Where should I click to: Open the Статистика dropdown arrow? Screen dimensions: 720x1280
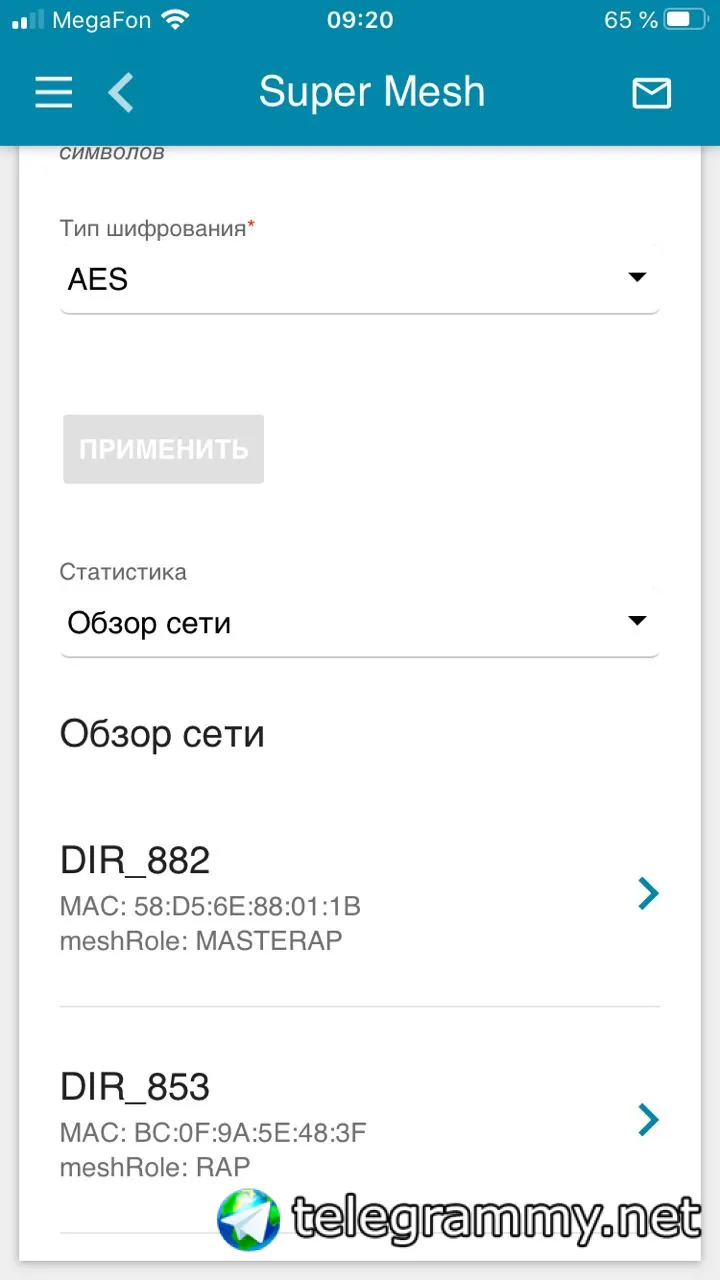pyautogui.click(x=637, y=621)
